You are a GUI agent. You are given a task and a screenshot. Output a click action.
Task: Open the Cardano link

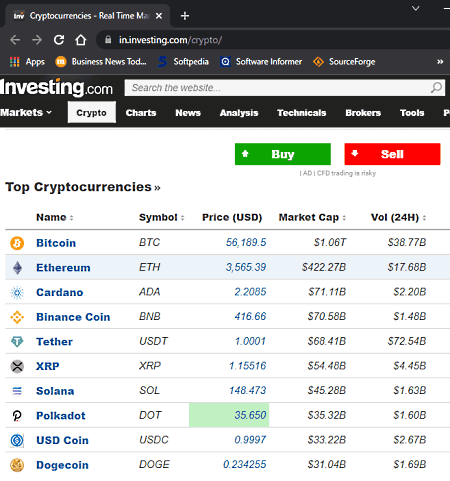coord(60,292)
